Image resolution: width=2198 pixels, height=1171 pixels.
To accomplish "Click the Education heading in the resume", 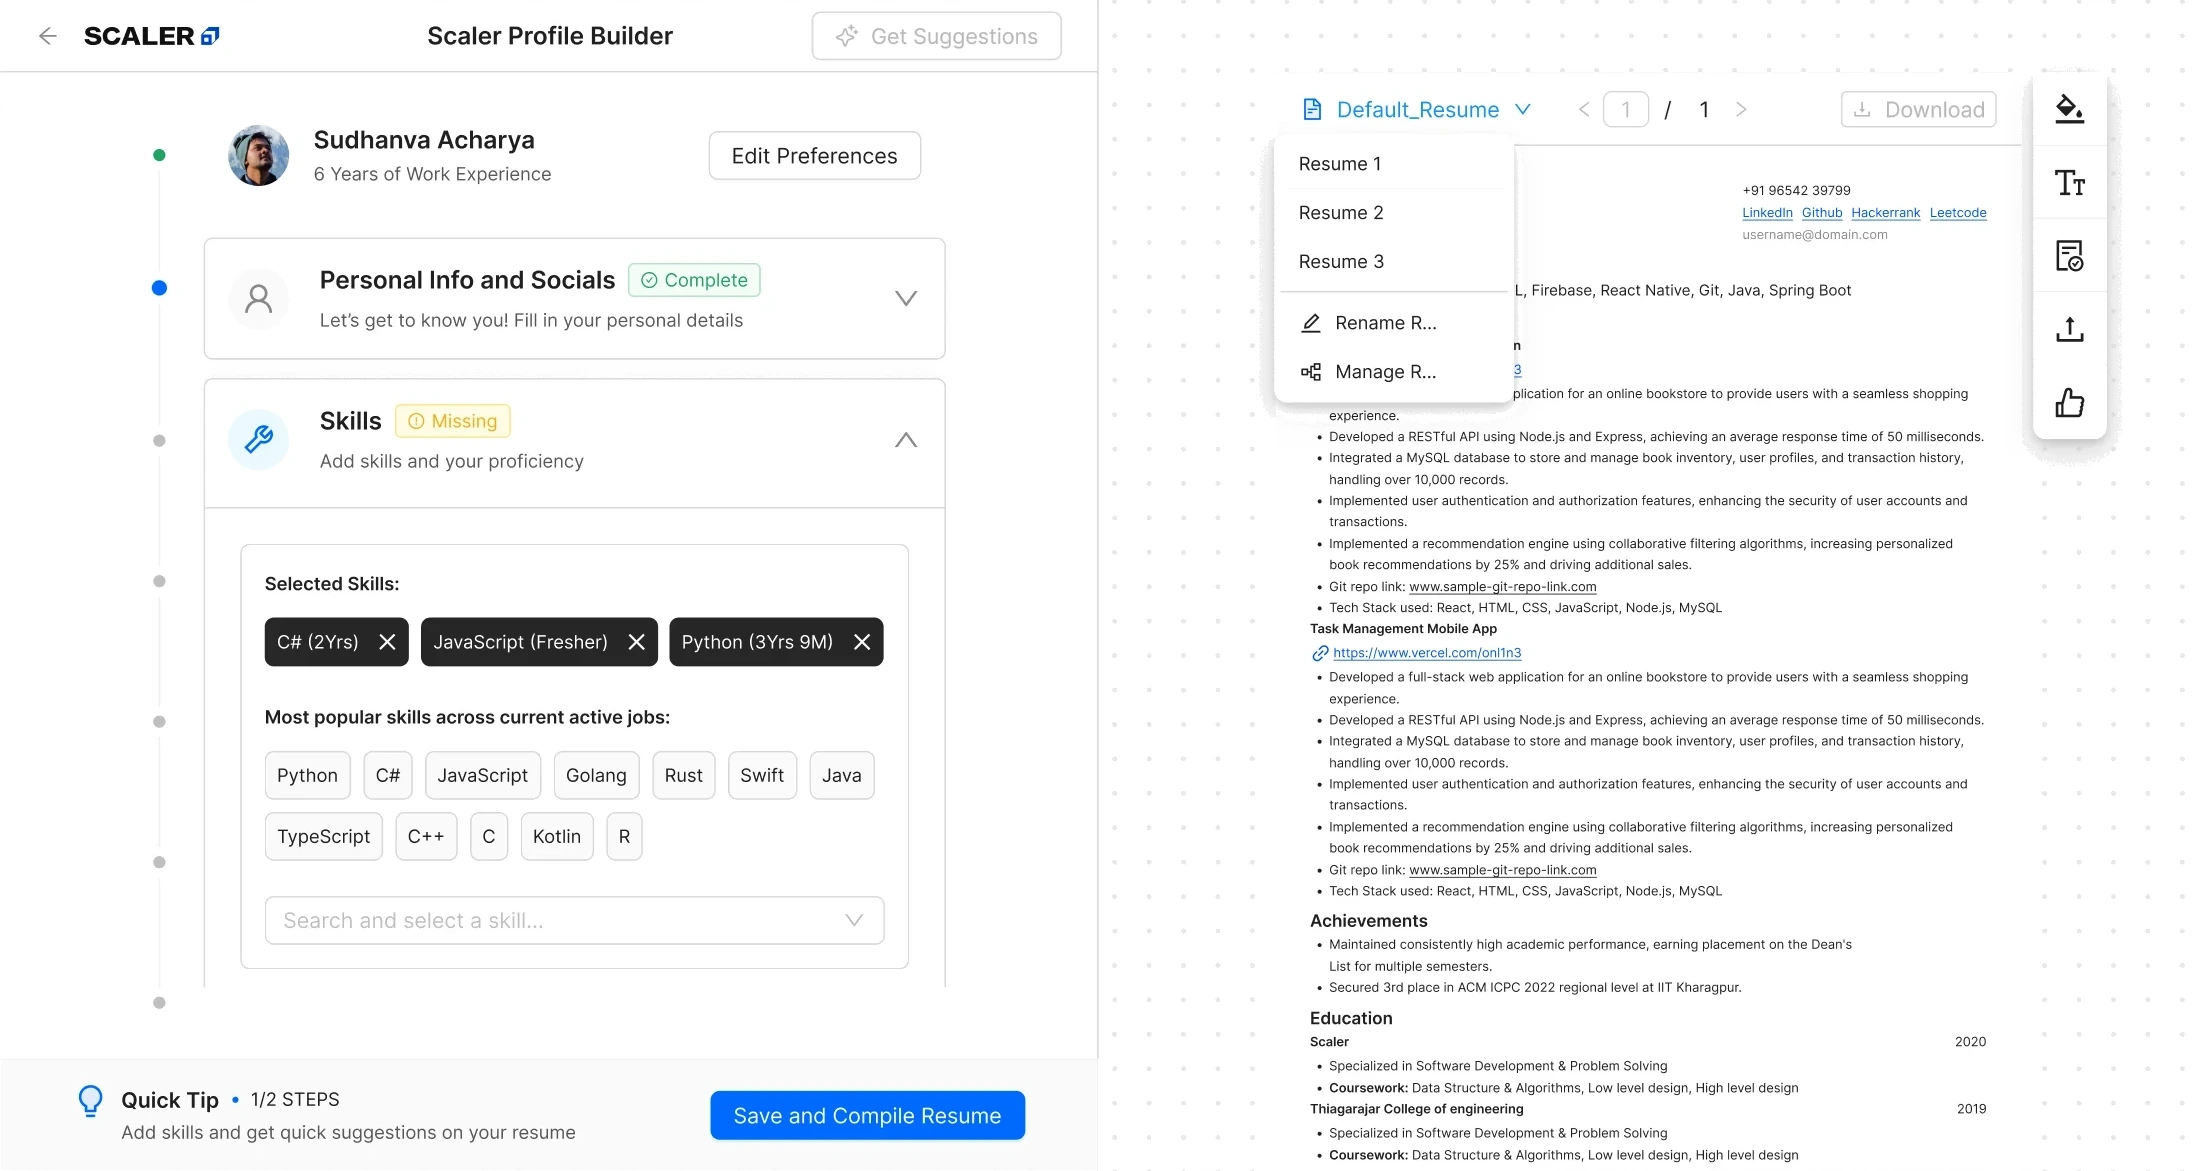I will 1351,1018.
